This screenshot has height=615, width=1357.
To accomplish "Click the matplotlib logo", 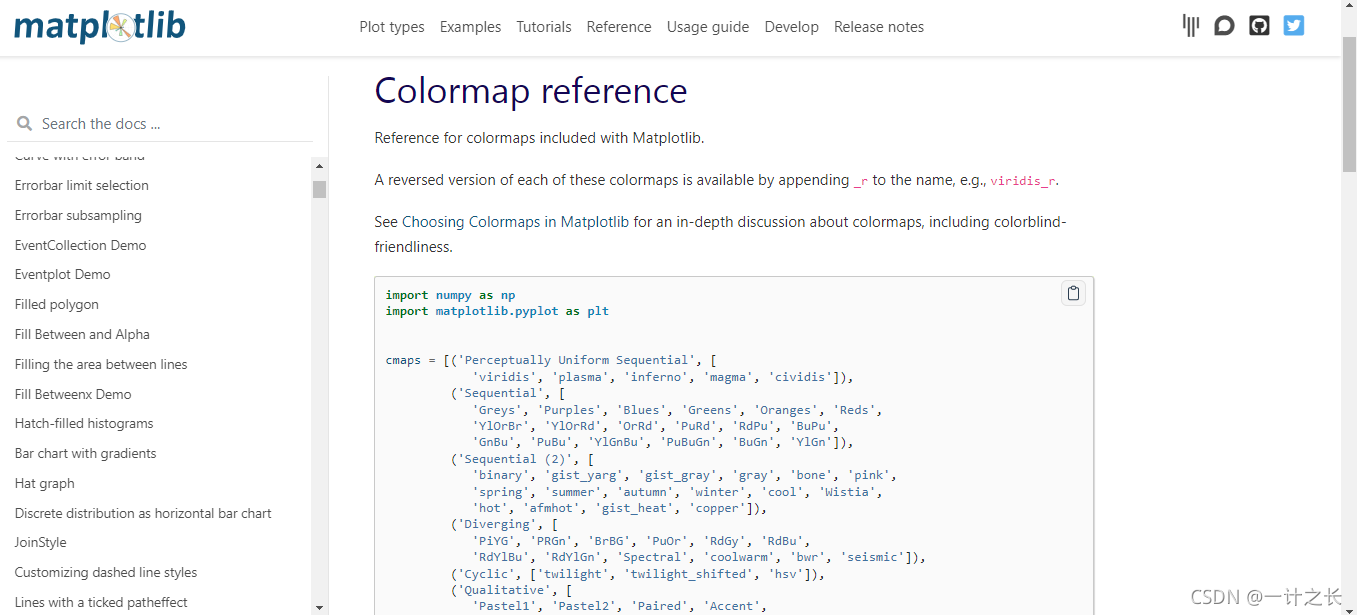I will pos(100,26).
